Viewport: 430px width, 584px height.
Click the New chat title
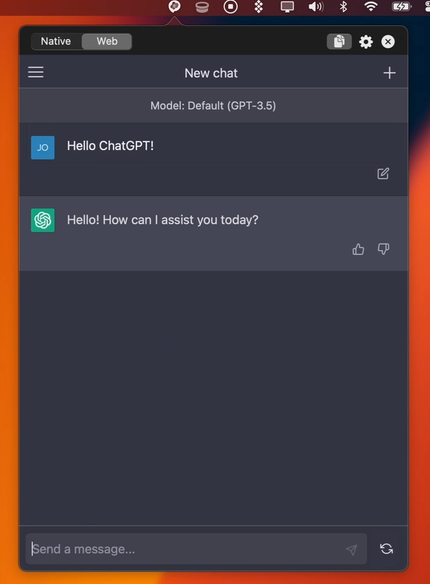pyautogui.click(x=211, y=73)
